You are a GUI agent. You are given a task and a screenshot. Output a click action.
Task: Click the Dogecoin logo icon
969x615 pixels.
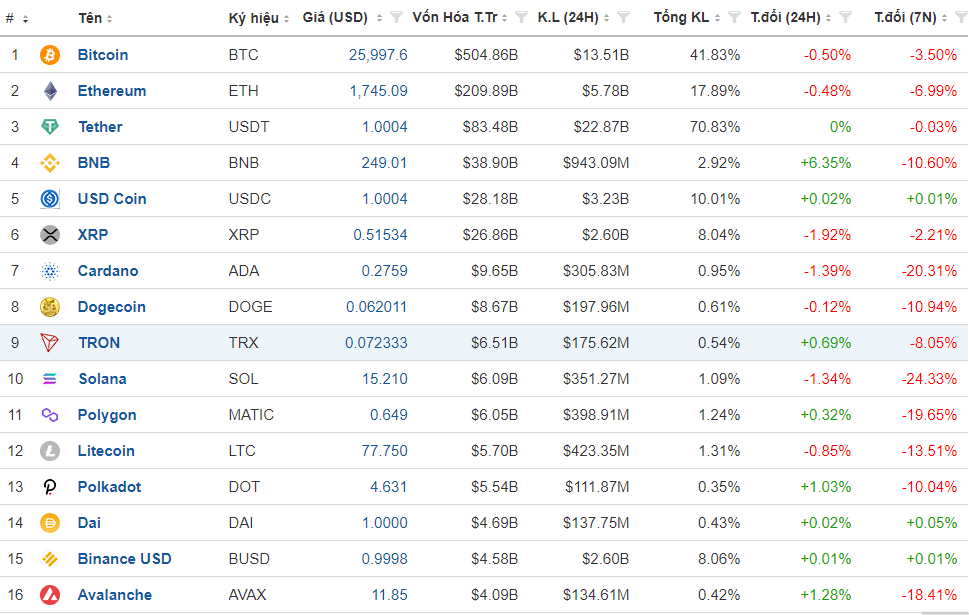[50, 307]
